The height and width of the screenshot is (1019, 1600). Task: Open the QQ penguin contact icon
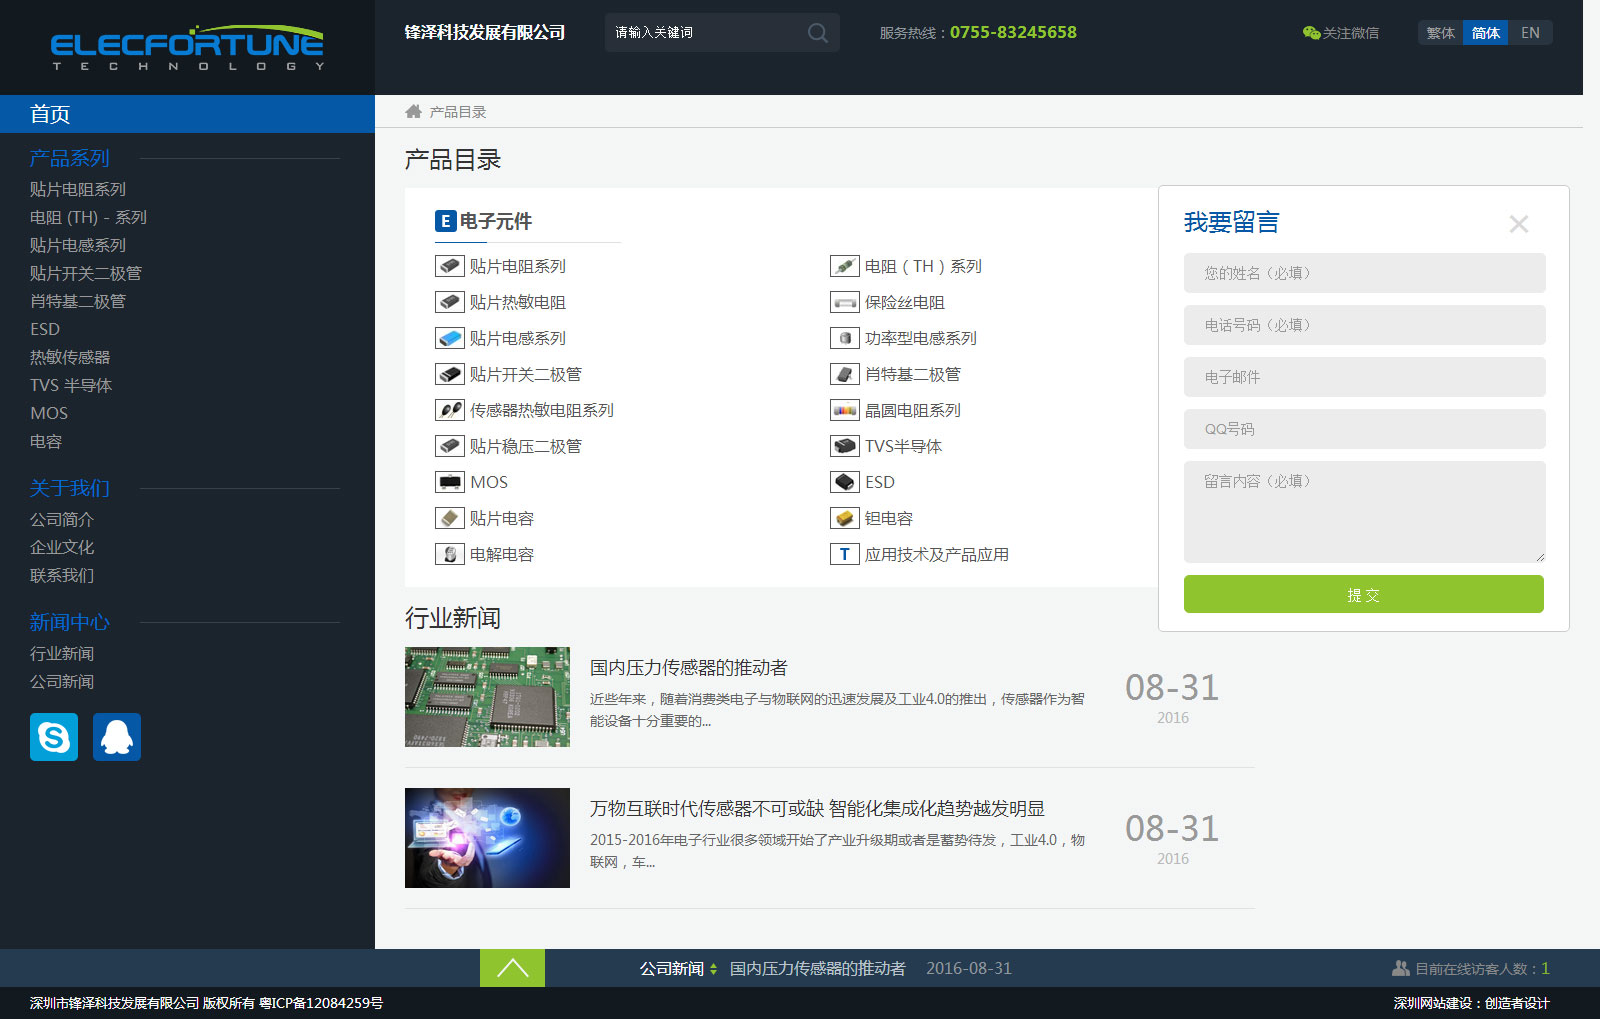pos(117,737)
